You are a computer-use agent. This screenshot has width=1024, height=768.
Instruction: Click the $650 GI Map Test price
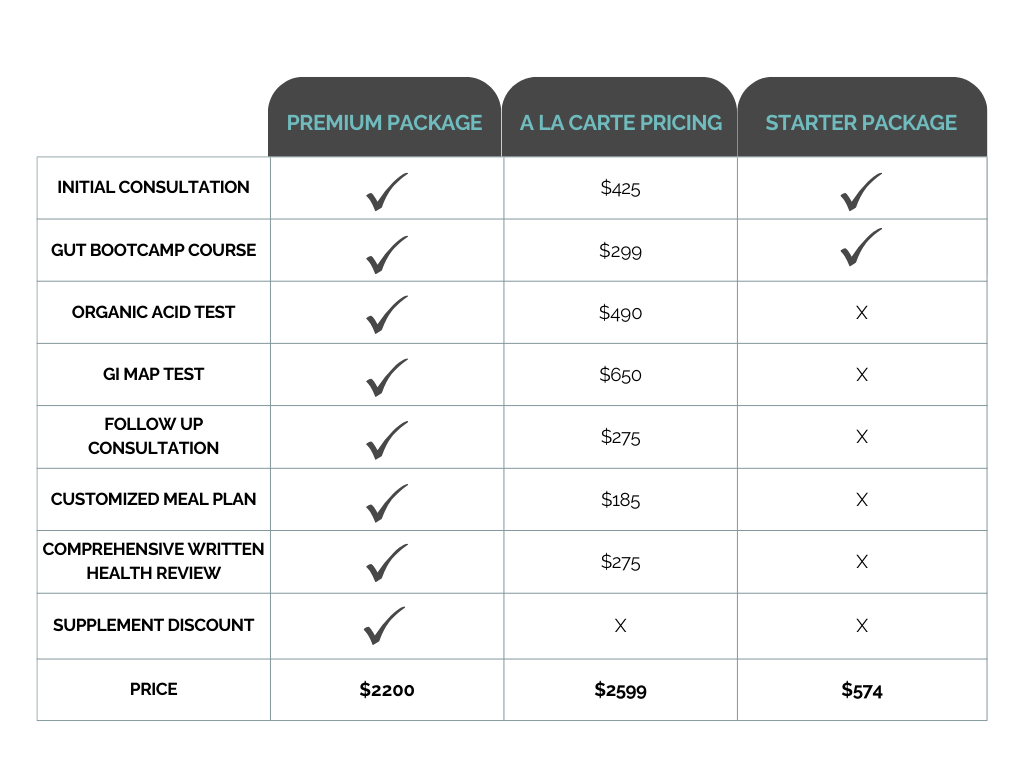(620, 375)
